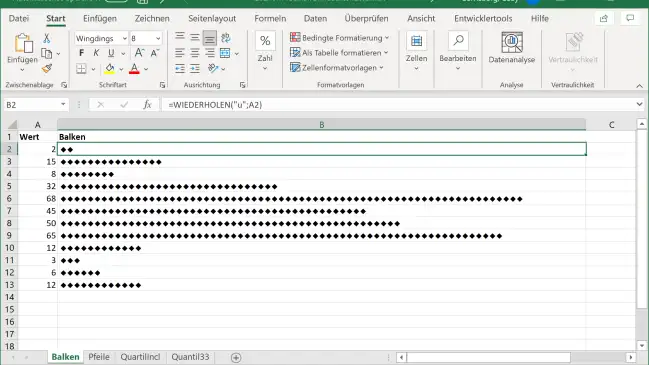Open Zellen cells menu
The image size is (649, 365).
point(416,51)
